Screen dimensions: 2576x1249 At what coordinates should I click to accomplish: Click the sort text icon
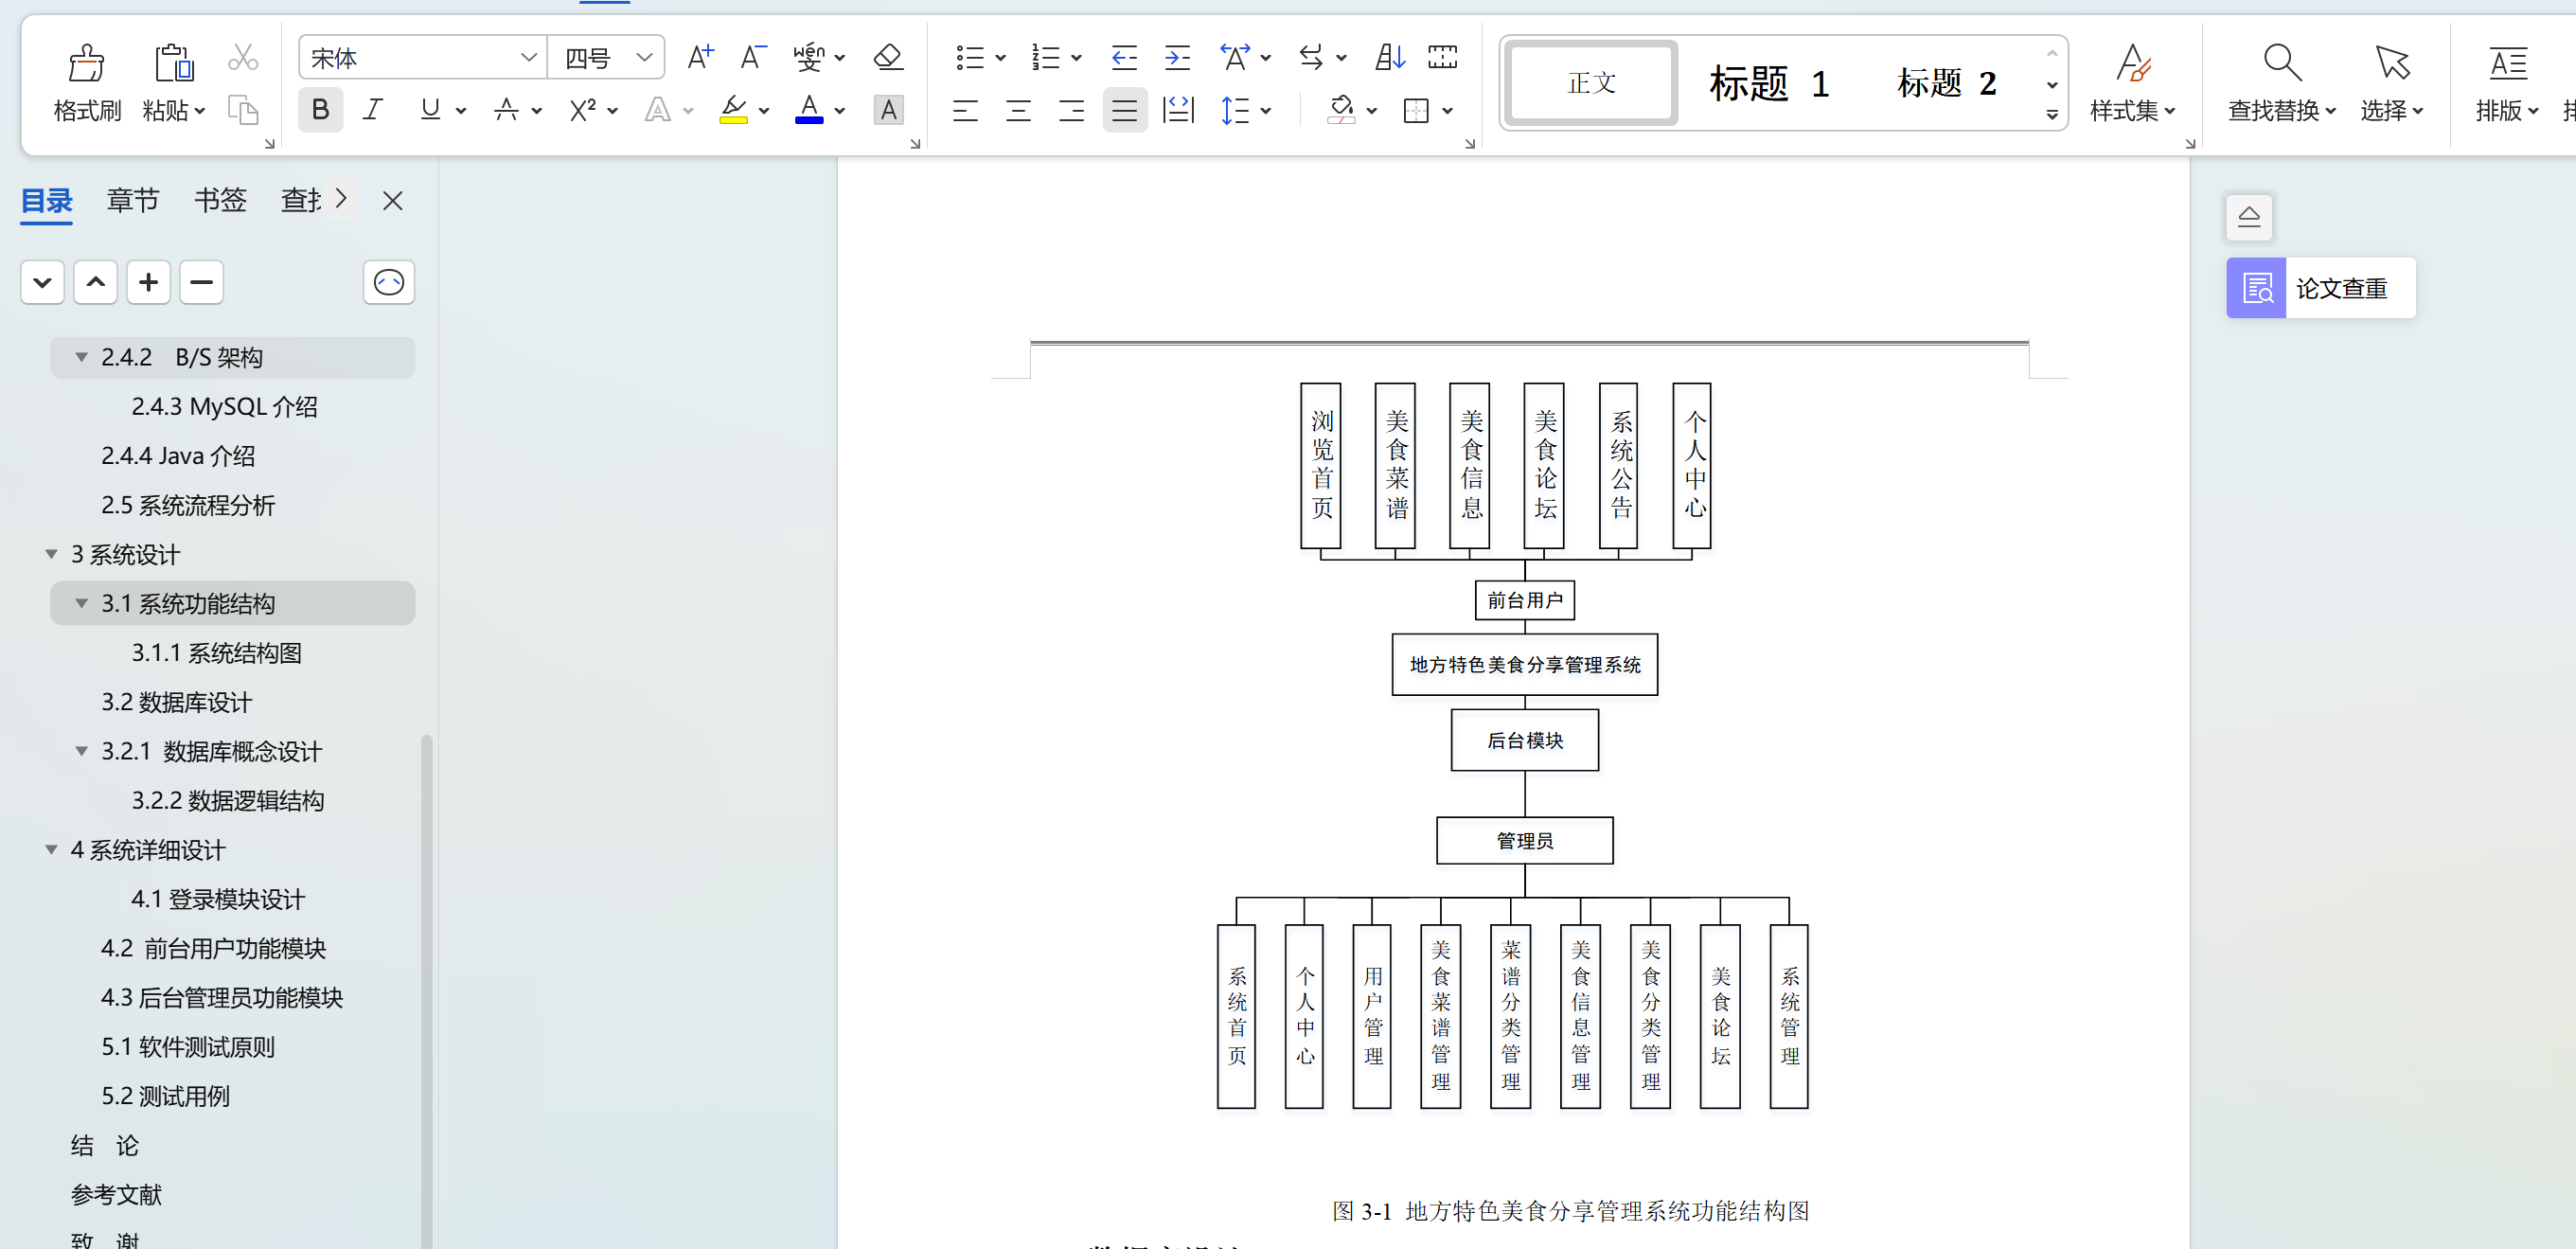pyautogui.click(x=1389, y=57)
